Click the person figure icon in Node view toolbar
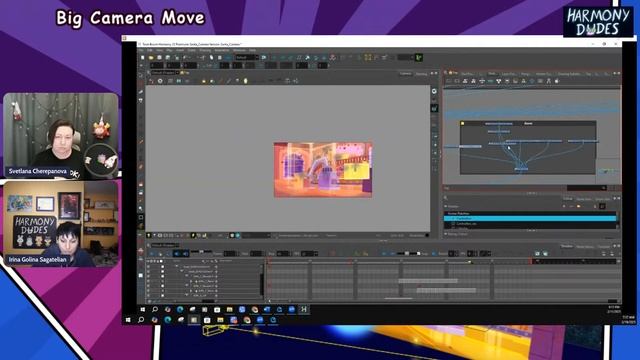This screenshot has width=640, height=360. (x=548, y=81)
